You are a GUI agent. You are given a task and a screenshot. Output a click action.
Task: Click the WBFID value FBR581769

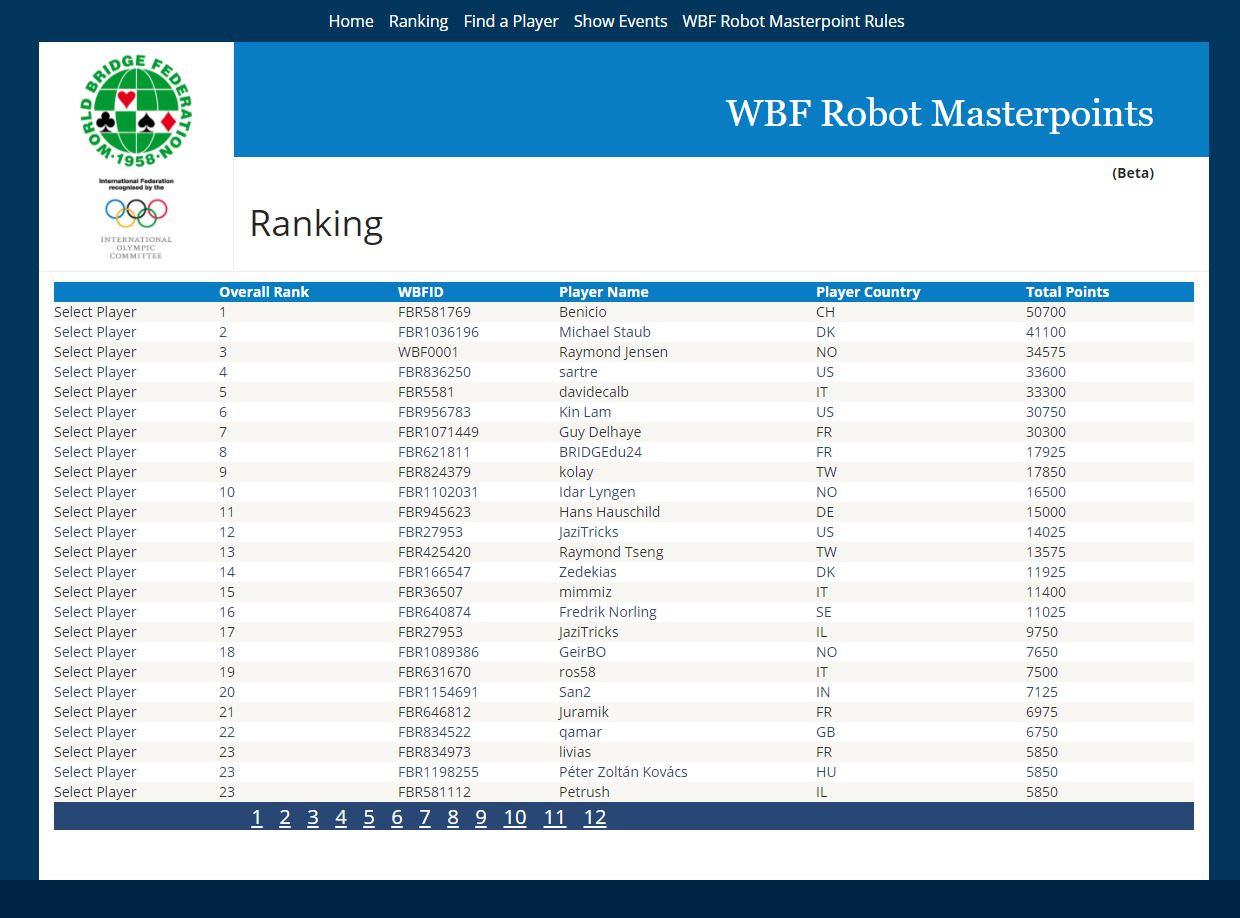[x=434, y=312]
